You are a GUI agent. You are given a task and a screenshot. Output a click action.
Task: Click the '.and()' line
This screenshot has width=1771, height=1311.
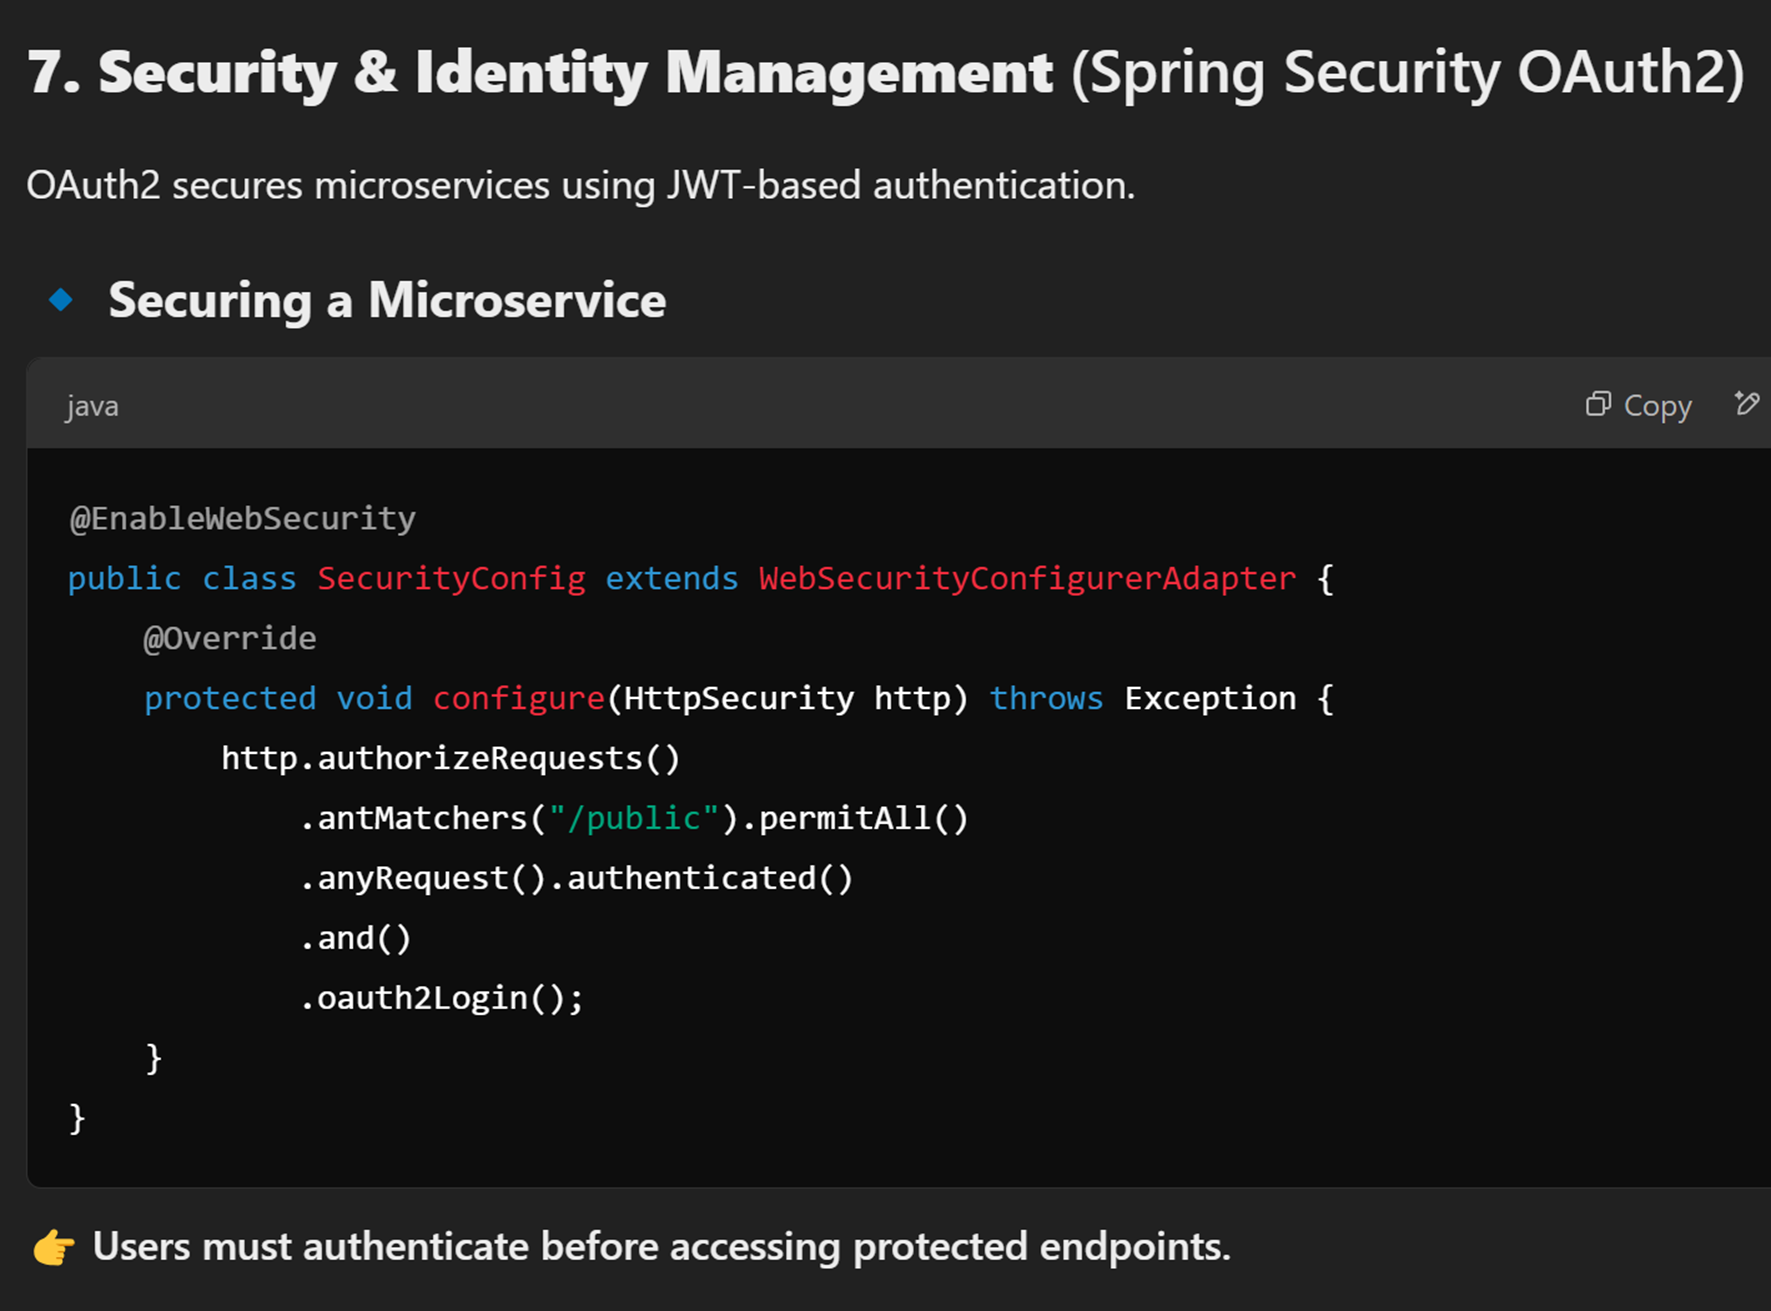356,938
